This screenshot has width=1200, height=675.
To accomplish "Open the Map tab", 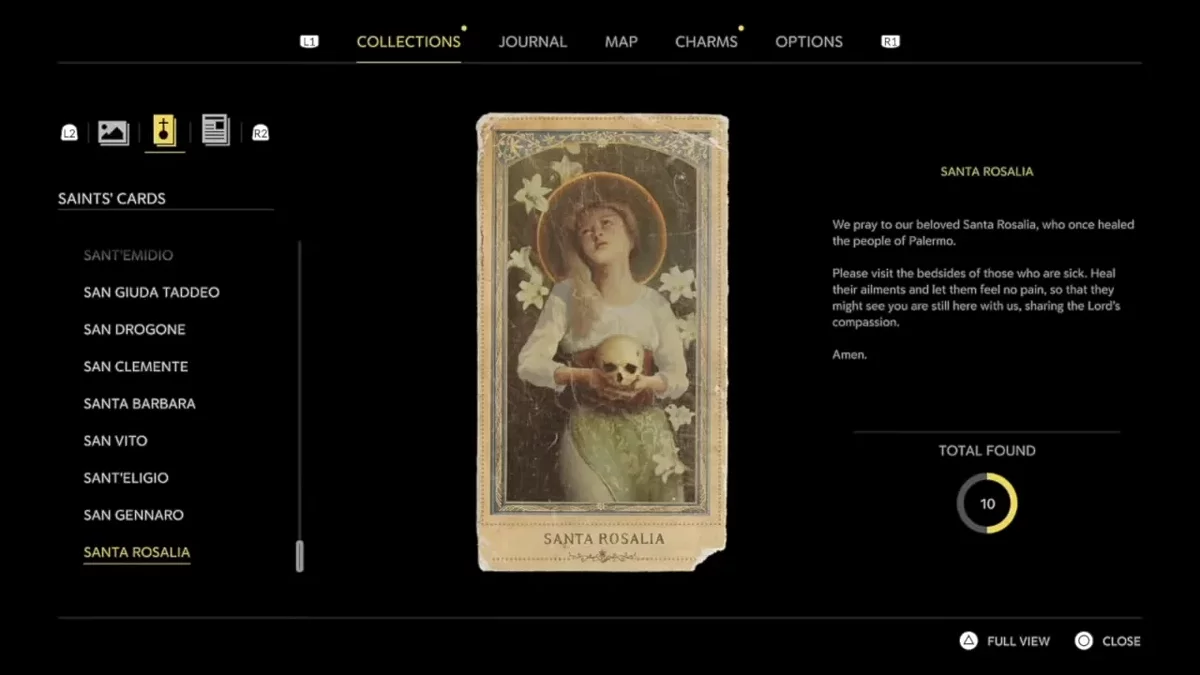I will pos(621,42).
